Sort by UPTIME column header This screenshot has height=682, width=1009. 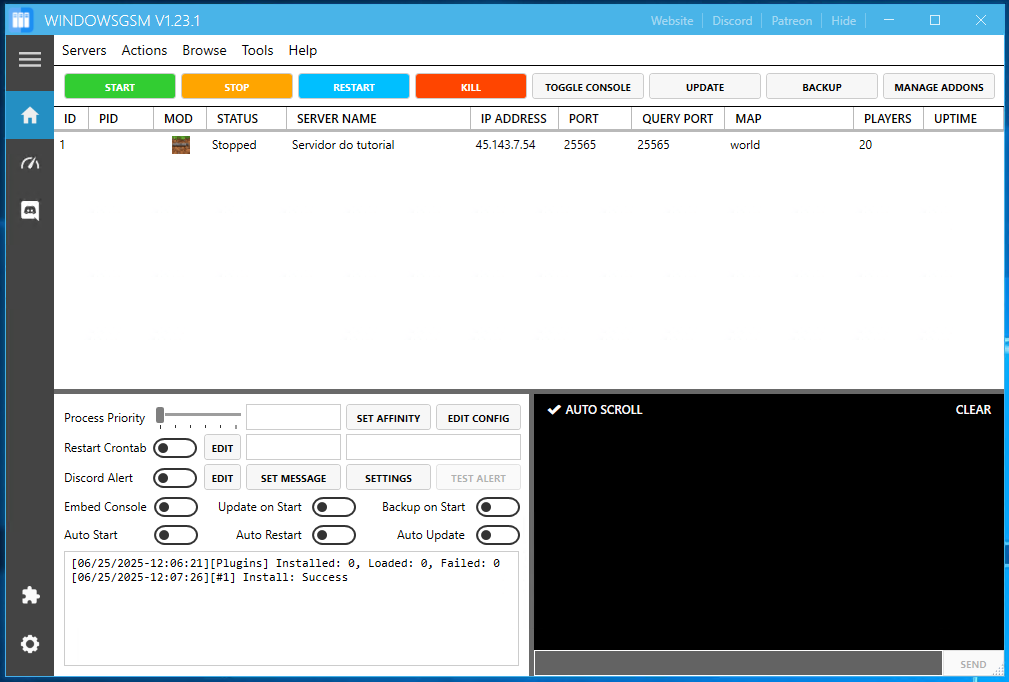click(962, 119)
